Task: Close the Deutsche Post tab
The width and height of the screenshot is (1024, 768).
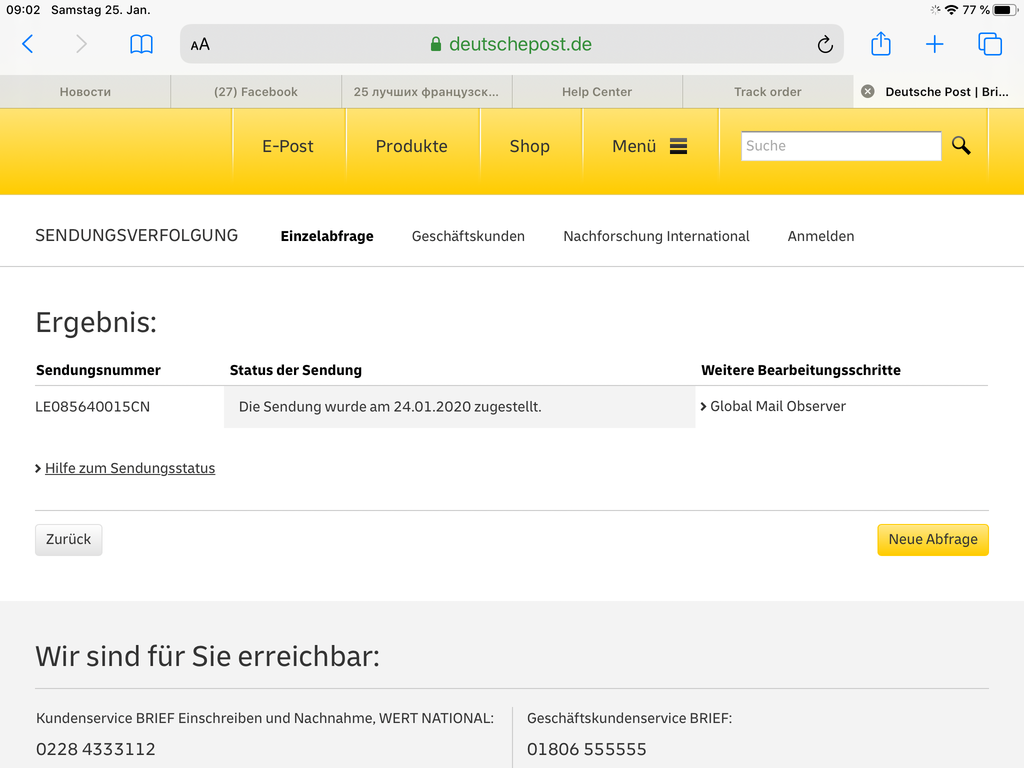Action: point(867,92)
